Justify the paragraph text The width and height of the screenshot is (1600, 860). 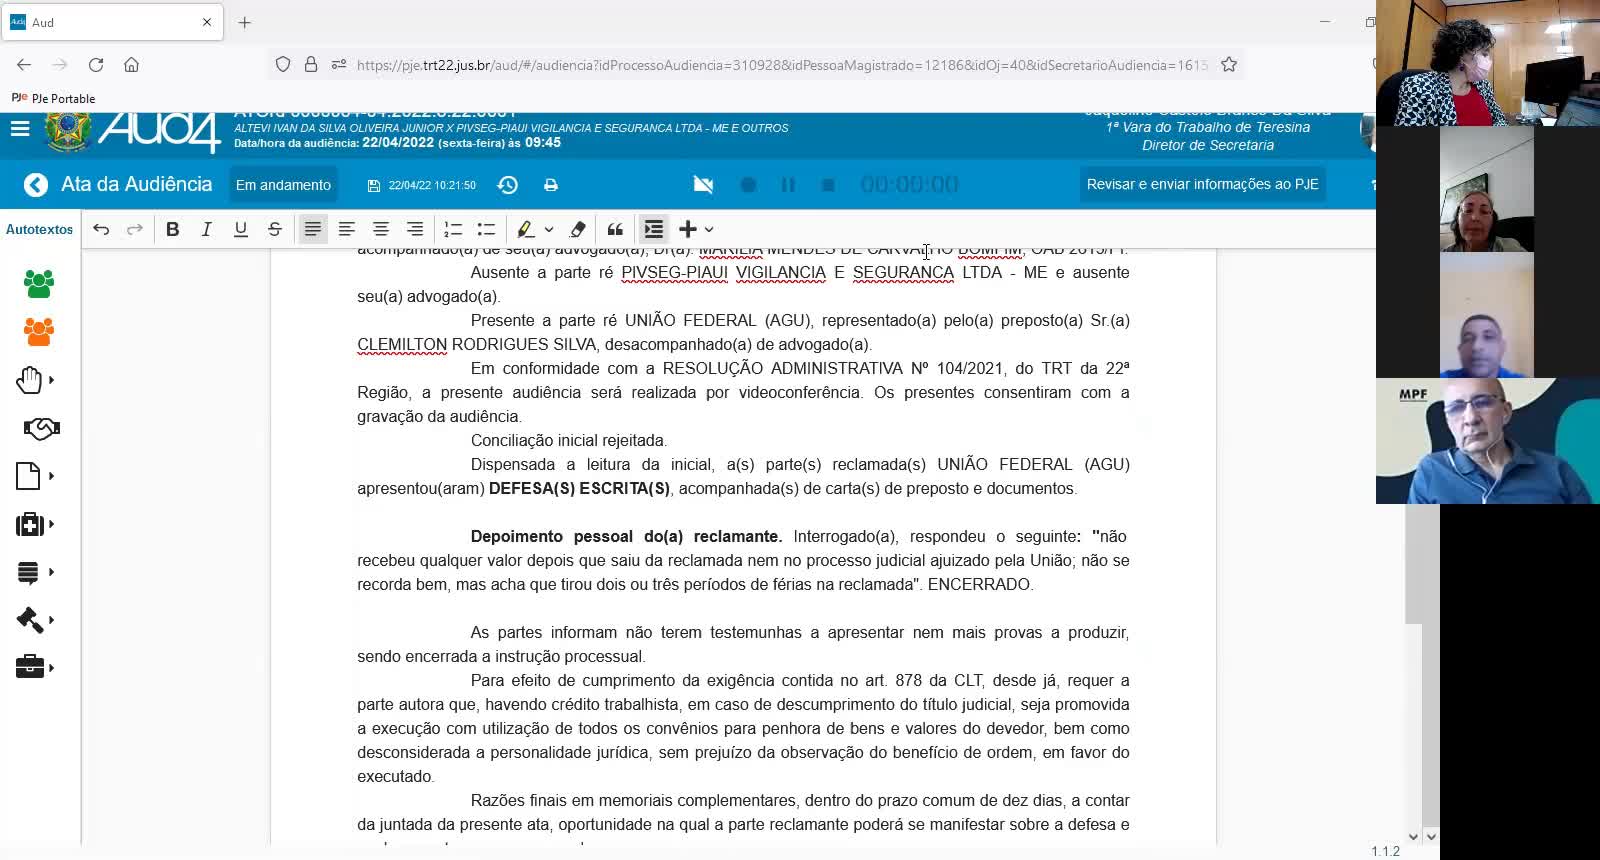313,230
